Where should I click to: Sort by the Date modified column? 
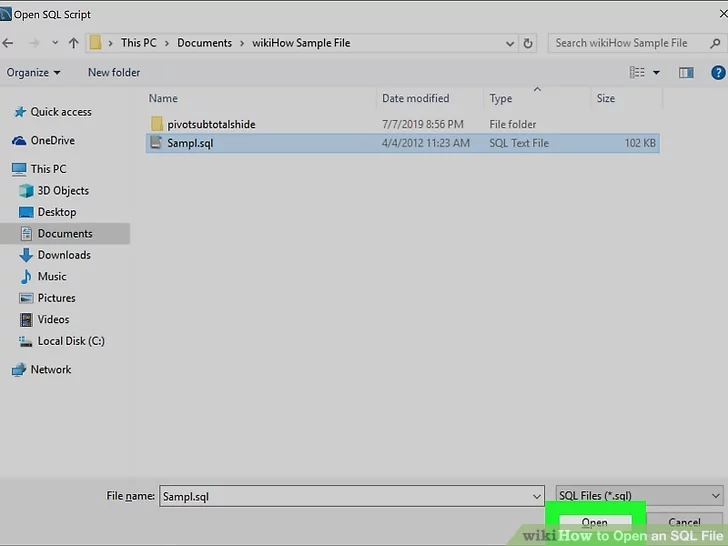415,98
